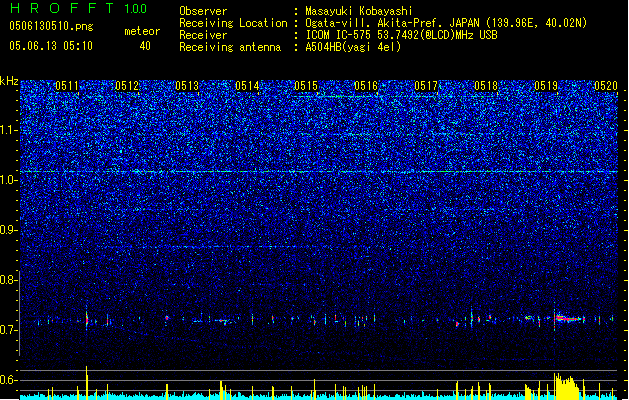Click the 0512 time marker
The height and width of the screenshot is (400, 629).
tap(127, 86)
